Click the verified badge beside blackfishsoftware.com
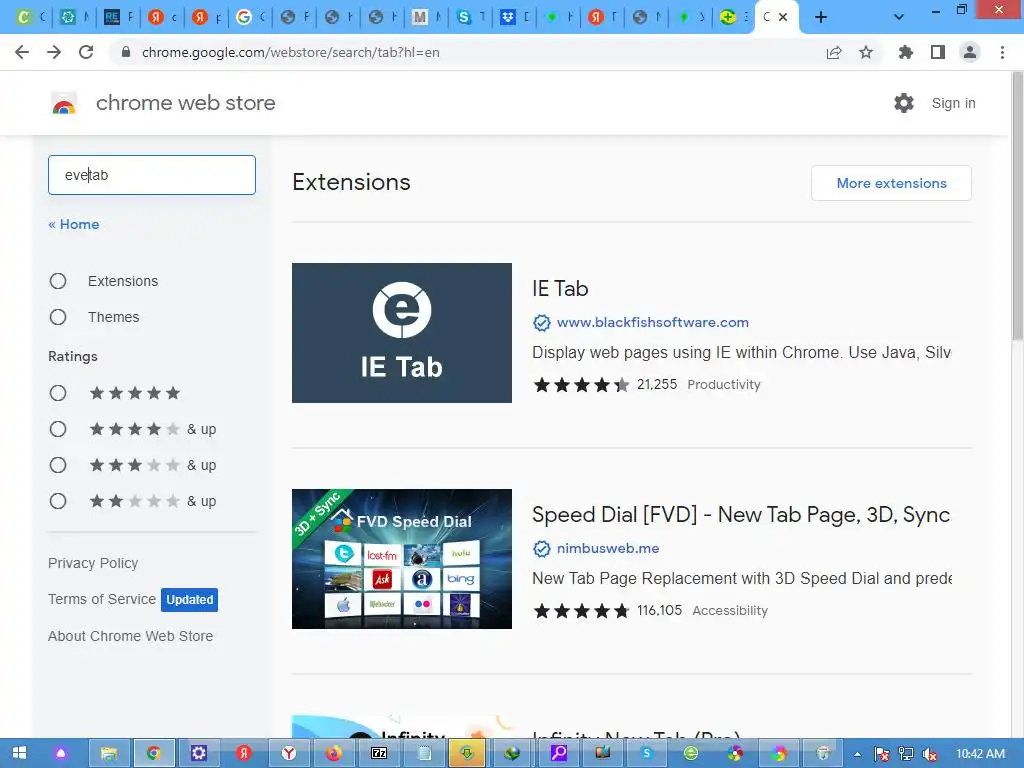 (x=541, y=323)
